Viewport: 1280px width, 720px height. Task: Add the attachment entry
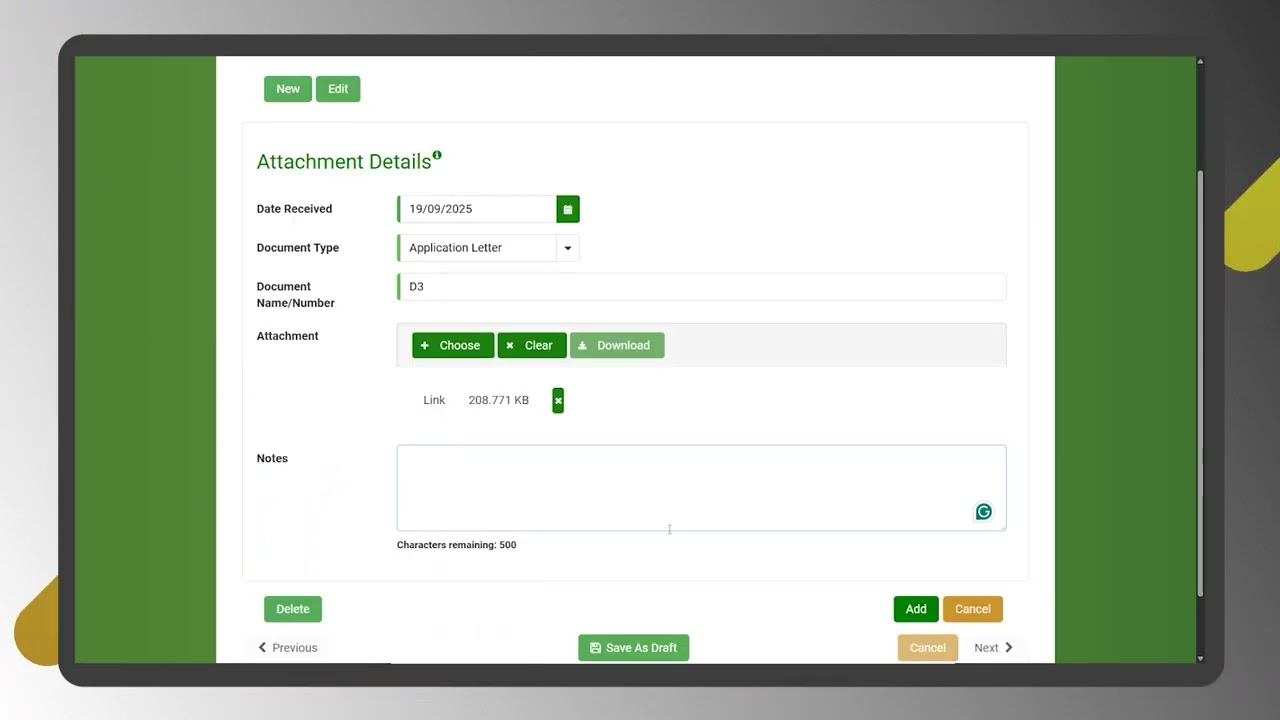pyautogui.click(x=916, y=609)
